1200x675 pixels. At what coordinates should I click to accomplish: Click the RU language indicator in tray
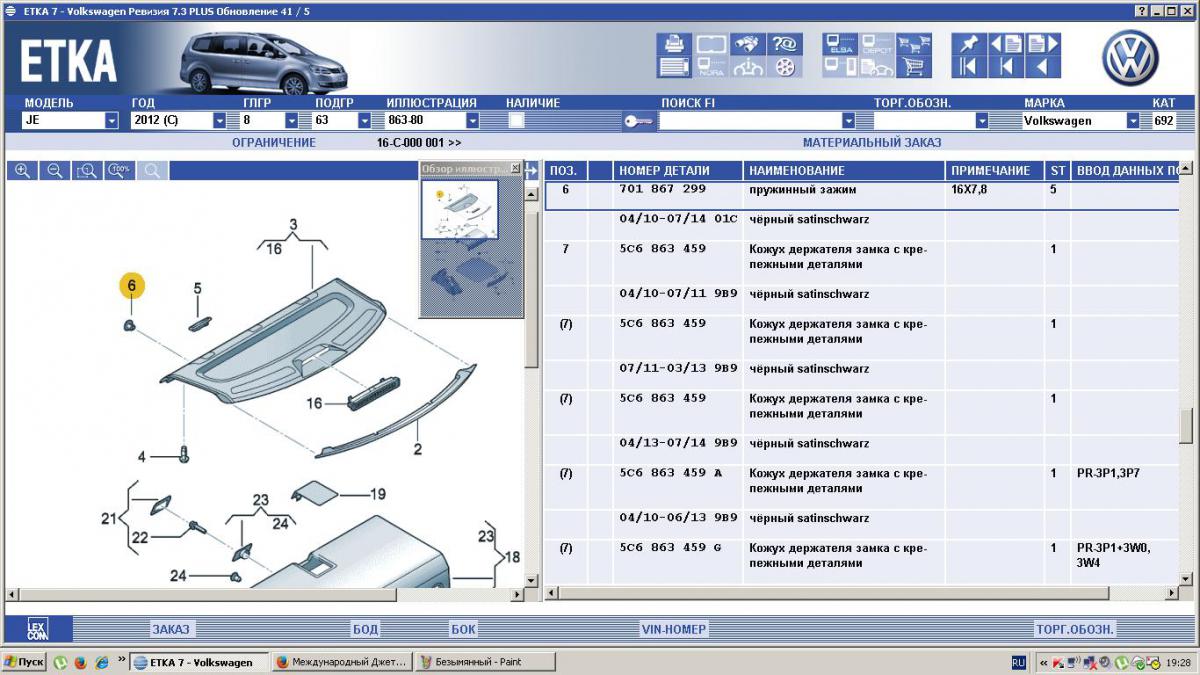[x=1018, y=662]
